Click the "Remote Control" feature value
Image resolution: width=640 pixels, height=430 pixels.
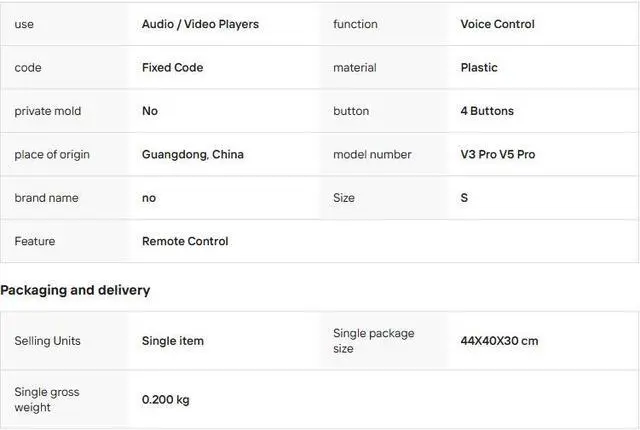tap(185, 241)
